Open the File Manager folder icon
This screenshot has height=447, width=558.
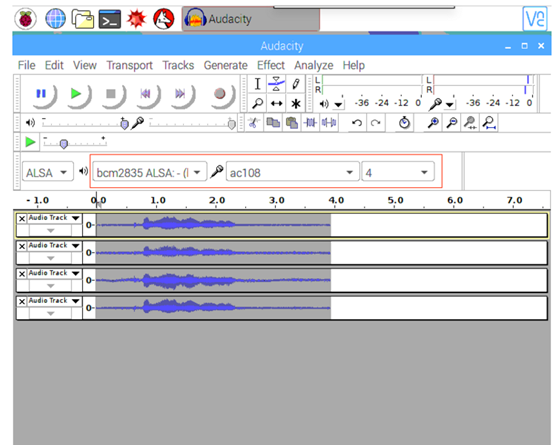click(83, 19)
